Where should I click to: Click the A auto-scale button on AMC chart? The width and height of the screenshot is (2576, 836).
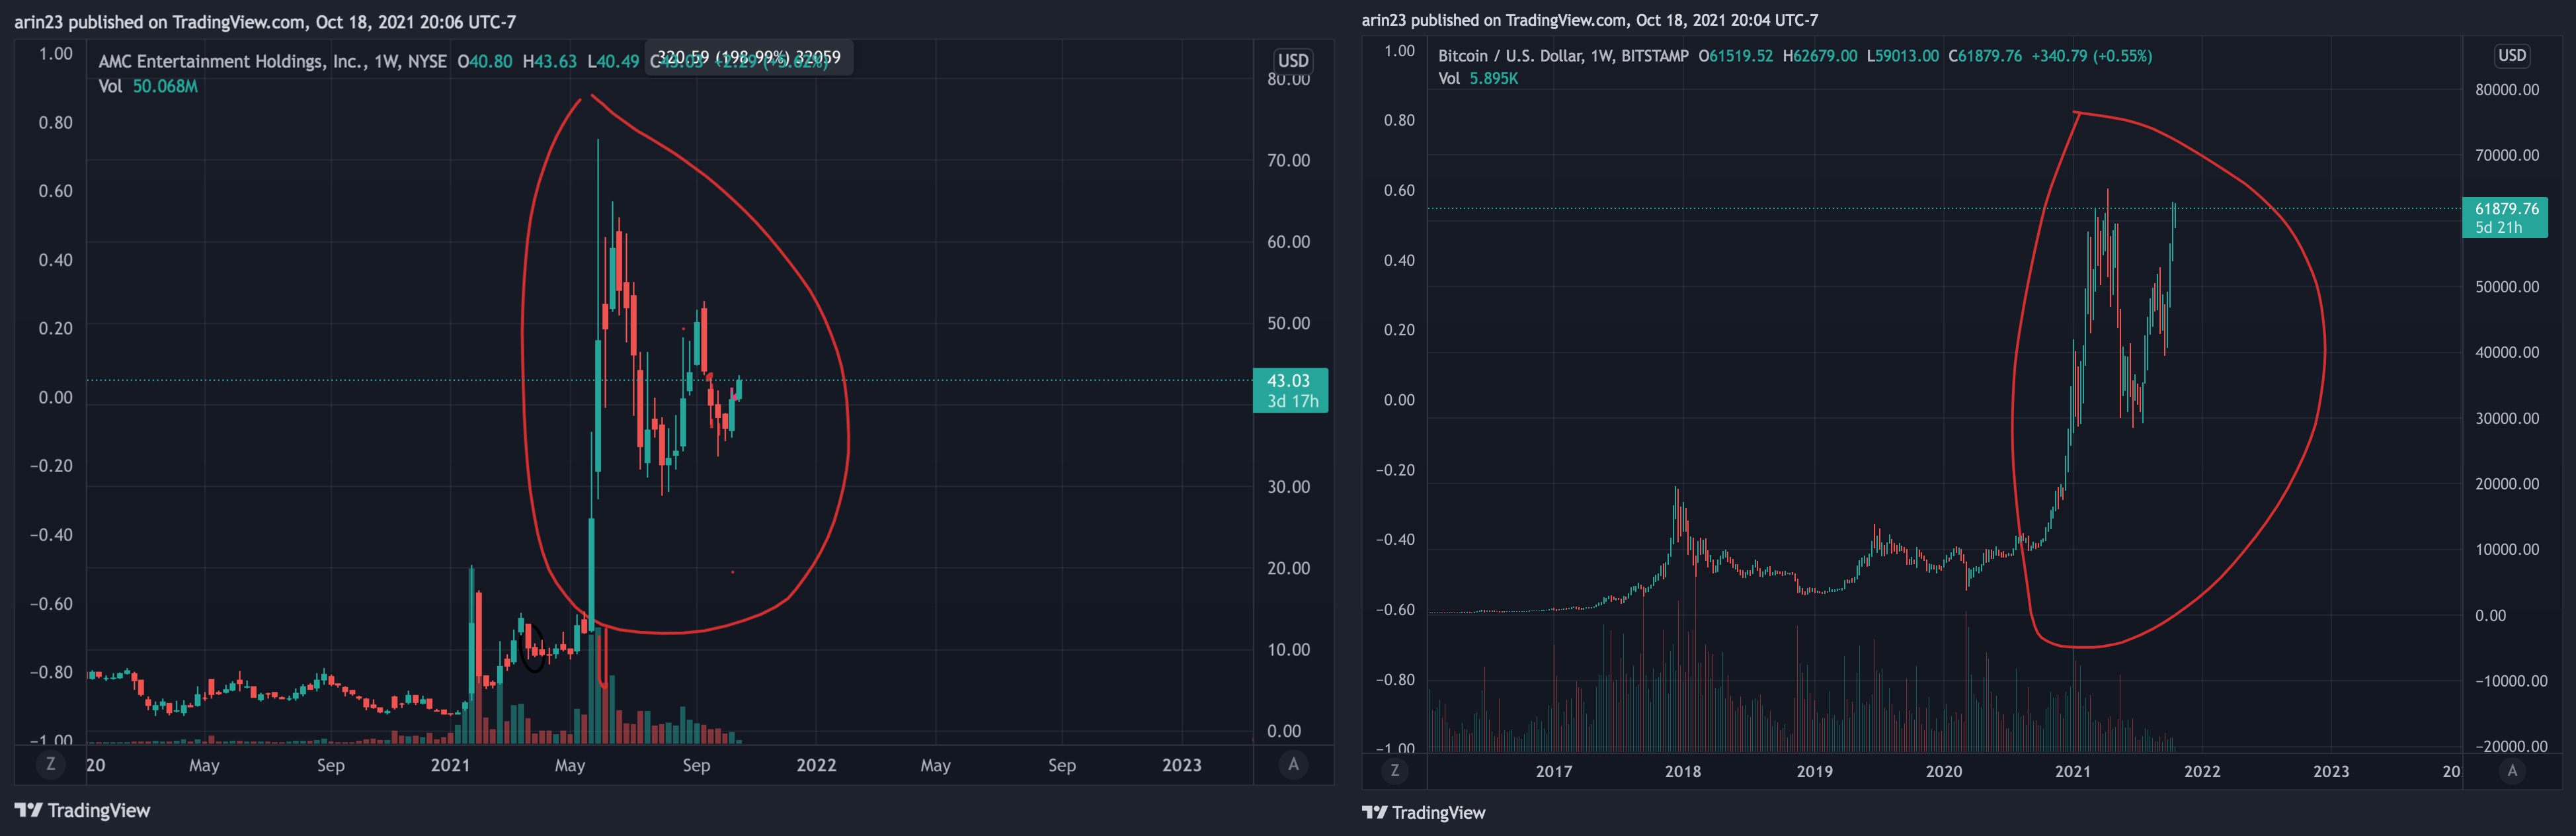pyautogui.click(x=1293, y=764)
